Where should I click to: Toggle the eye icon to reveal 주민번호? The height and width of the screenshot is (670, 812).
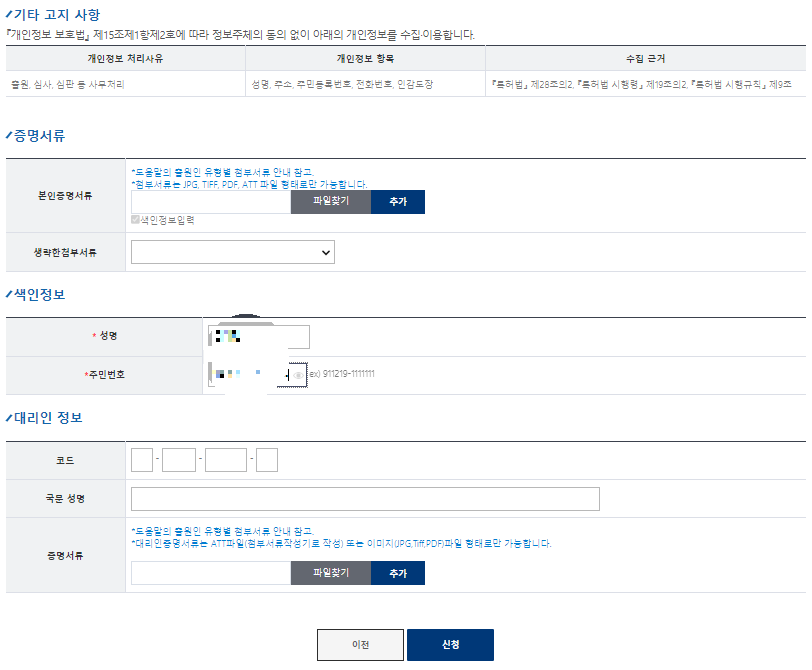[298, 375]
